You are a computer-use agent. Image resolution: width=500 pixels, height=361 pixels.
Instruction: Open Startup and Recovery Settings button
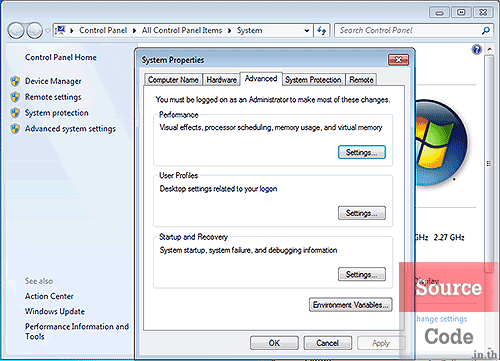362,274
